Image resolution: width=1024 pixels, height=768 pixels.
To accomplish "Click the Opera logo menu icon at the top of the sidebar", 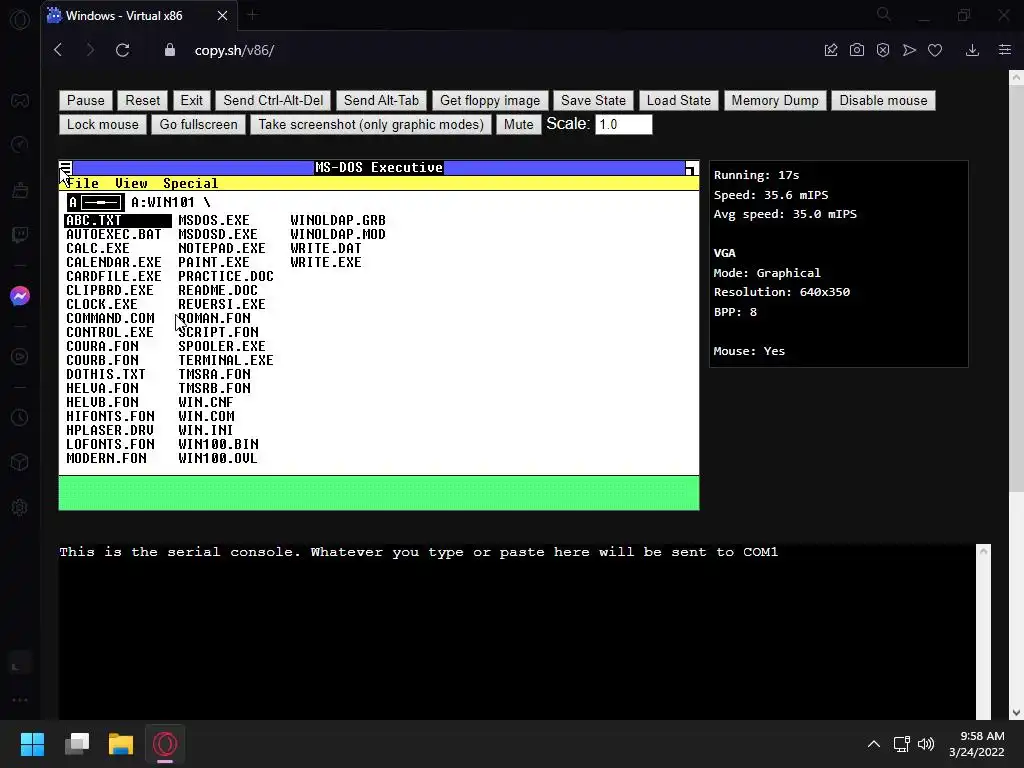I will pos(20,19).
